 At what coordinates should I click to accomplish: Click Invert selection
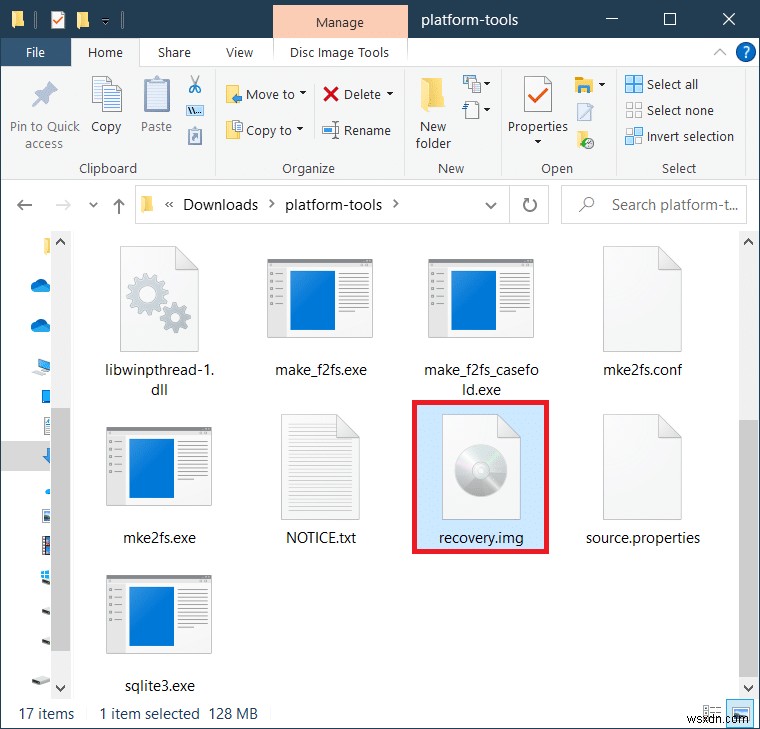(680, 137)
